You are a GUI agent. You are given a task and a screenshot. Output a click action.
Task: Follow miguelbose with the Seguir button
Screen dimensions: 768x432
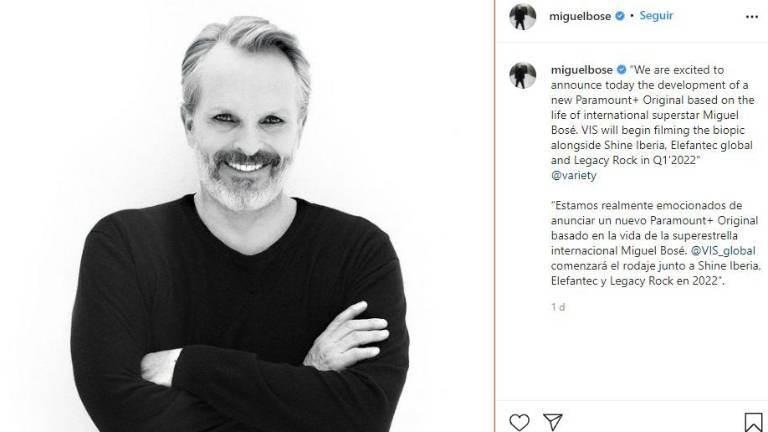(x=656, y=16)
